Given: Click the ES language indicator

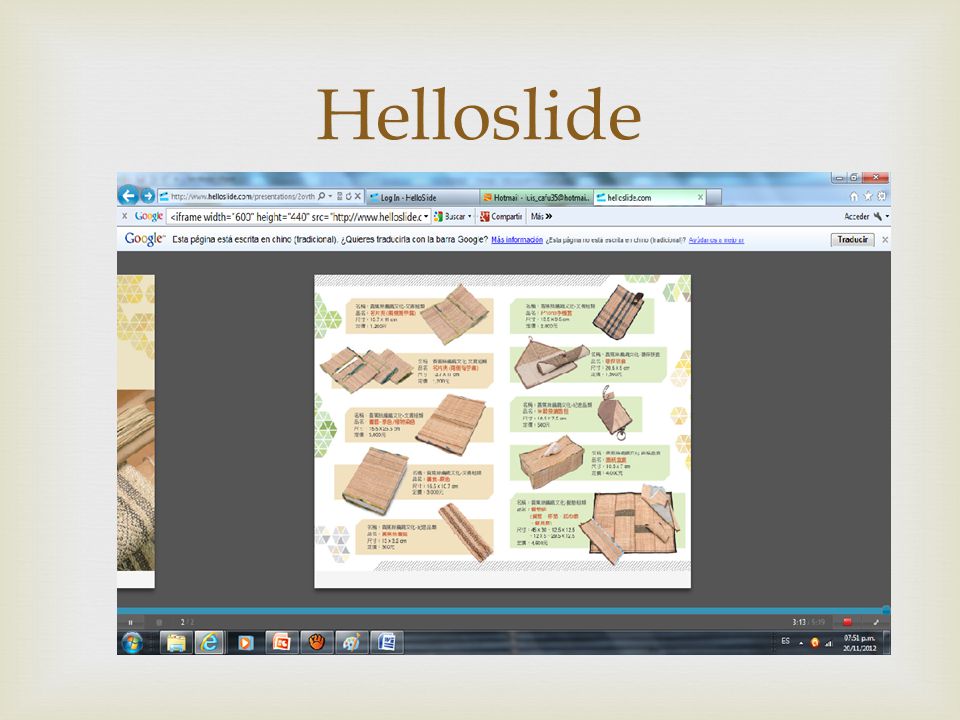Looking at the screenshot, I should [x=786, y=642].
